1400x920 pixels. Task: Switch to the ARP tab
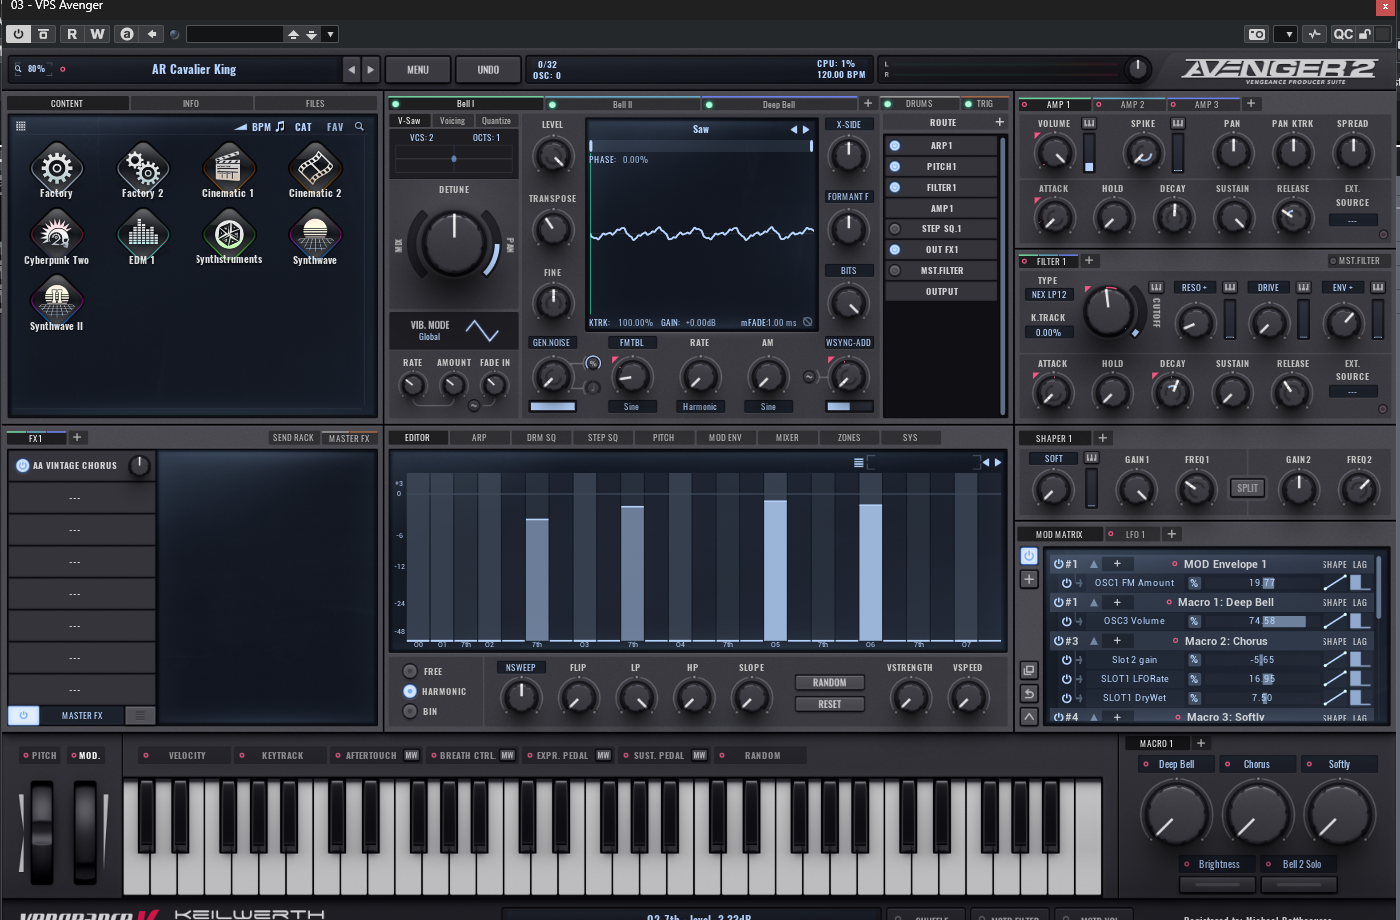click(479, 438)
